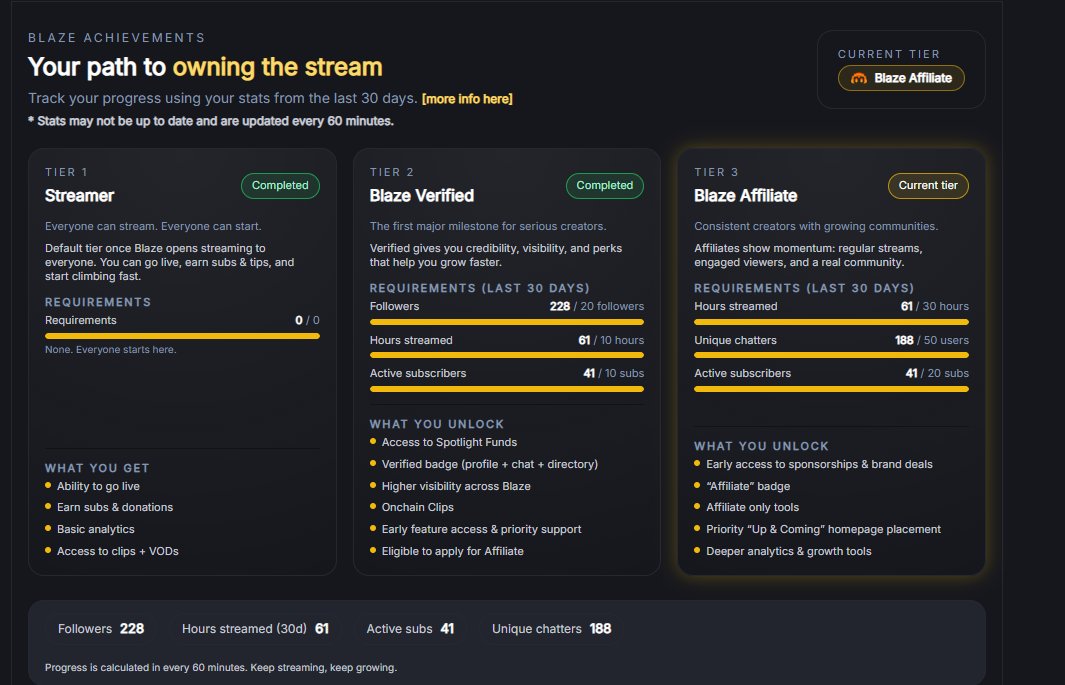Screen dimensions: 1065x685
Task: Click the 'BLAZE ACHIEVEMENTS' header label
Action: (x=117, y=38)
